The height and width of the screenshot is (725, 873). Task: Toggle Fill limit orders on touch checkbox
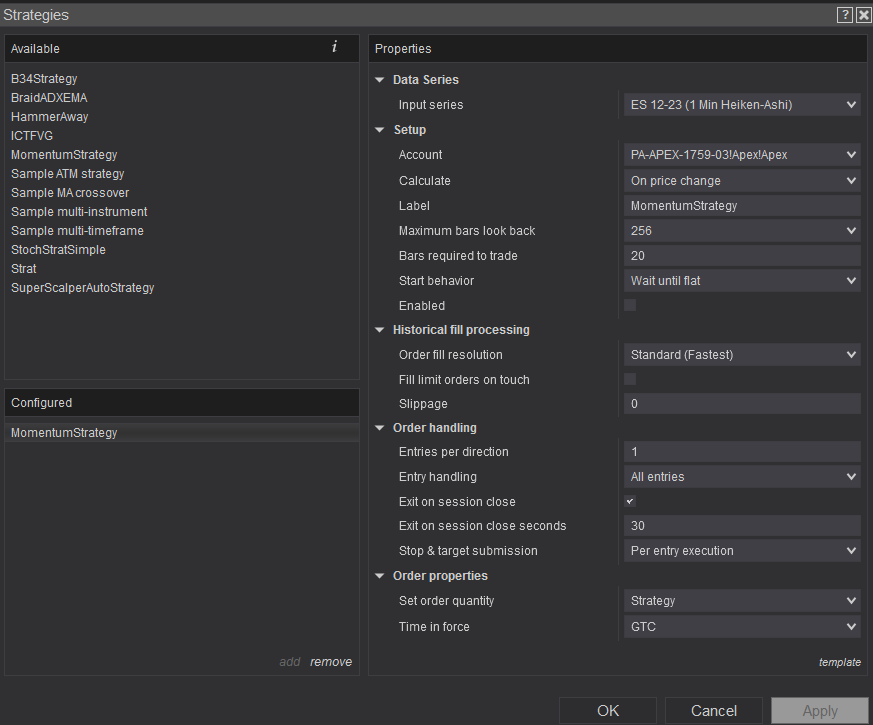[630, 379]
